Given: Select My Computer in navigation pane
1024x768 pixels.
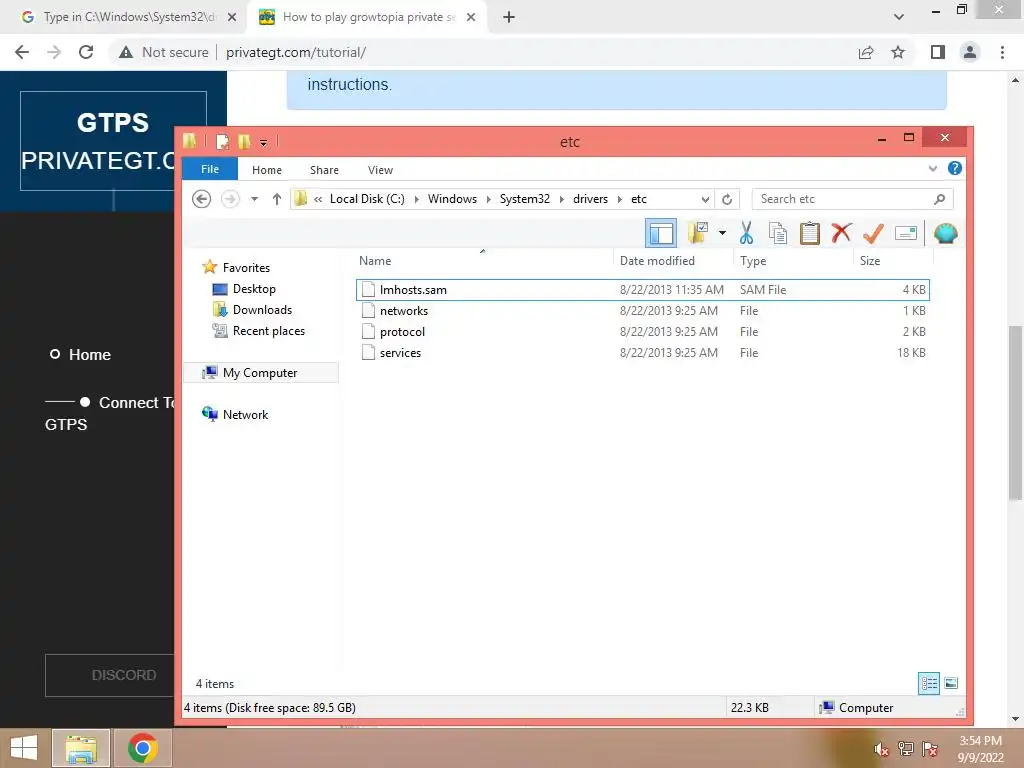Looking at the screenshot, I should click(260, 372).
